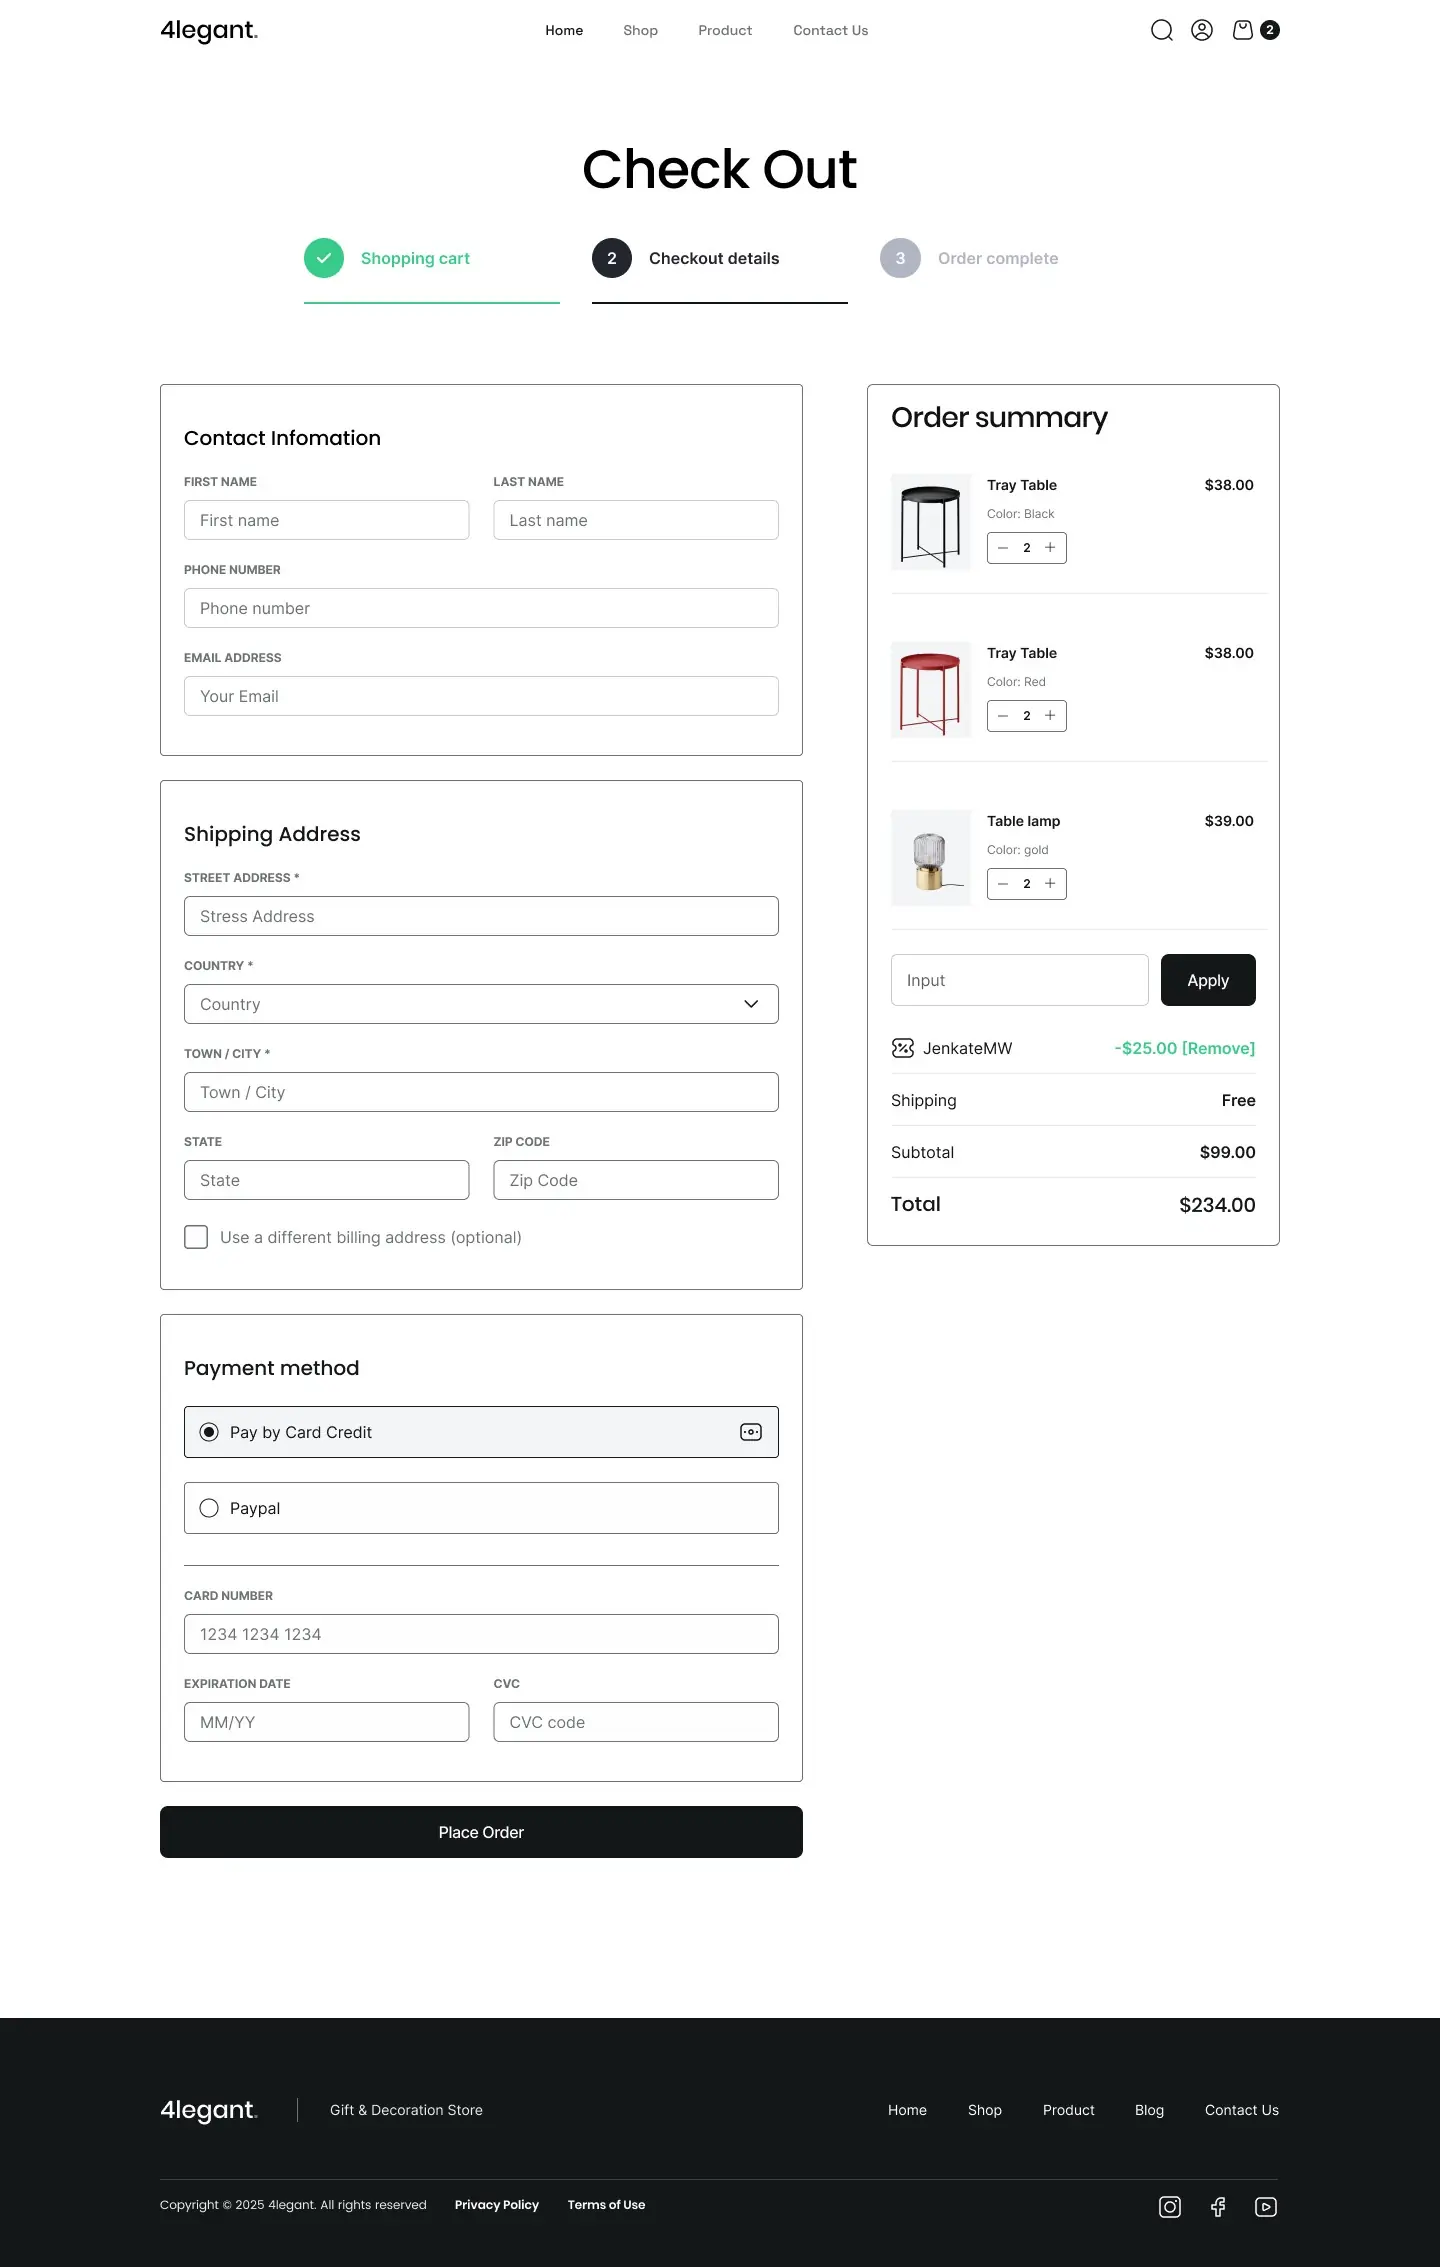Decrease quantity of red Tray Table
Image resolution: width=1440 pixels, height=2267 pixels.
point(1003,716)
